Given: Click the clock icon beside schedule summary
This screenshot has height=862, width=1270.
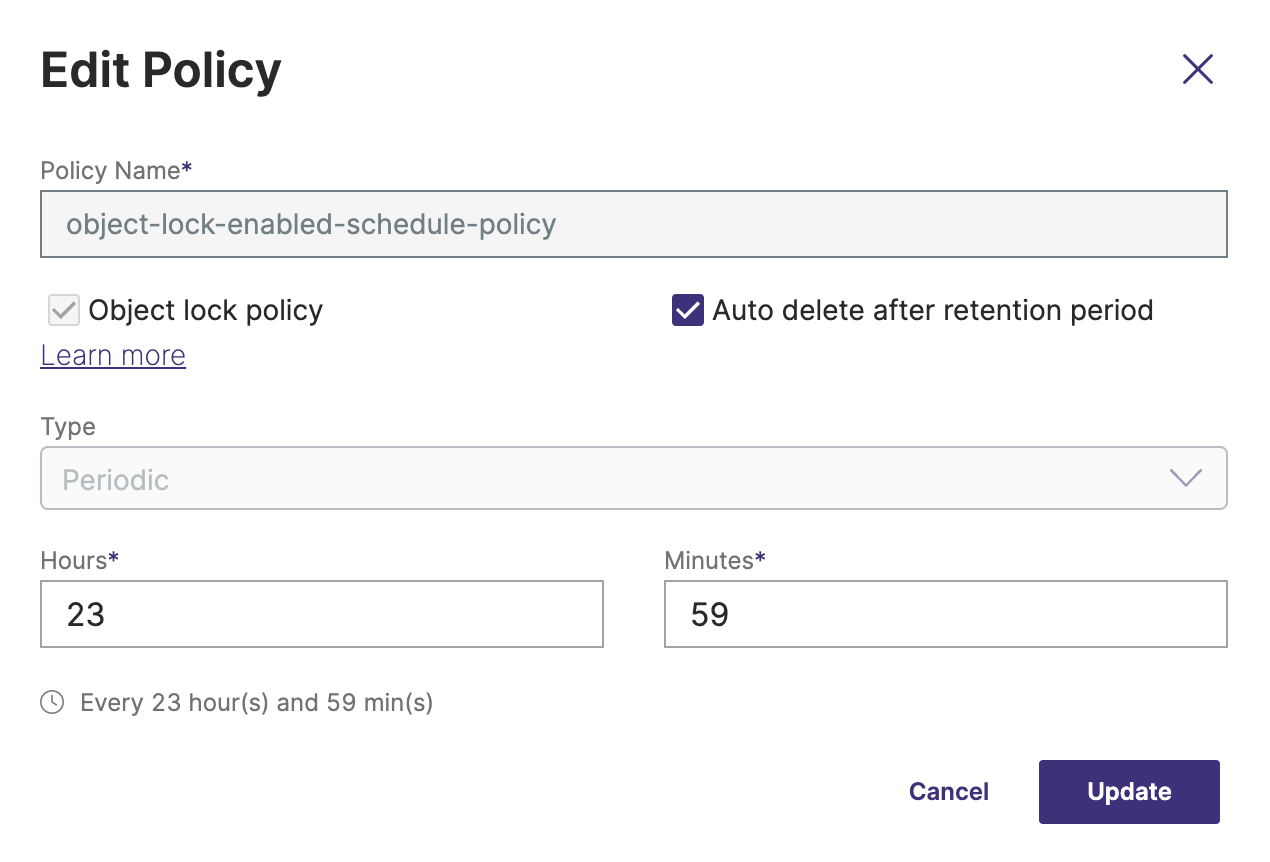Looking at the screenshot, I should 52,703.
